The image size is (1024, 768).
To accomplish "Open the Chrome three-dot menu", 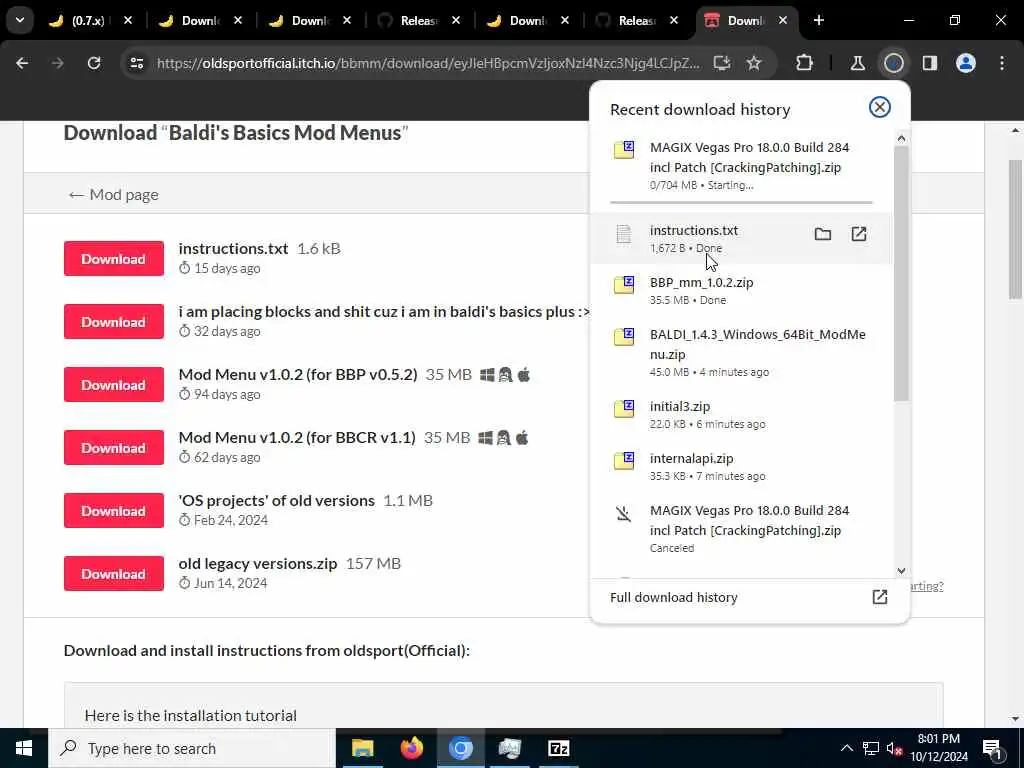I will [1002, 63].
